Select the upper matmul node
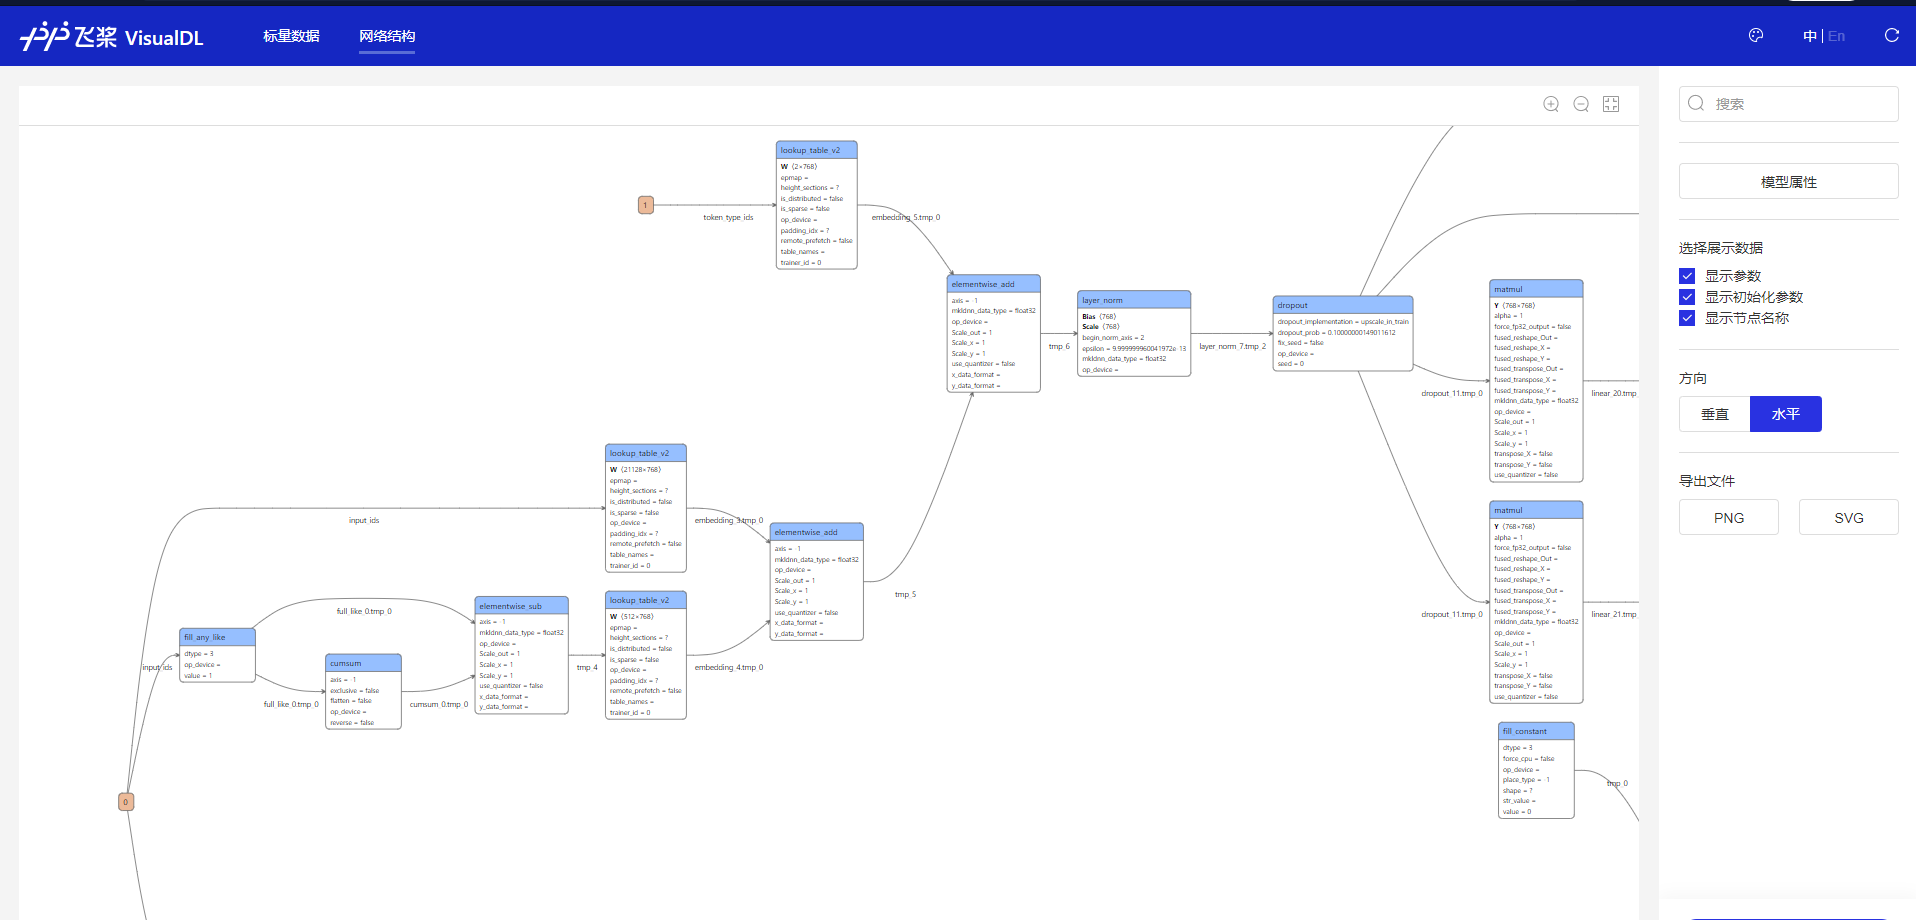 tap(1536, 380)
